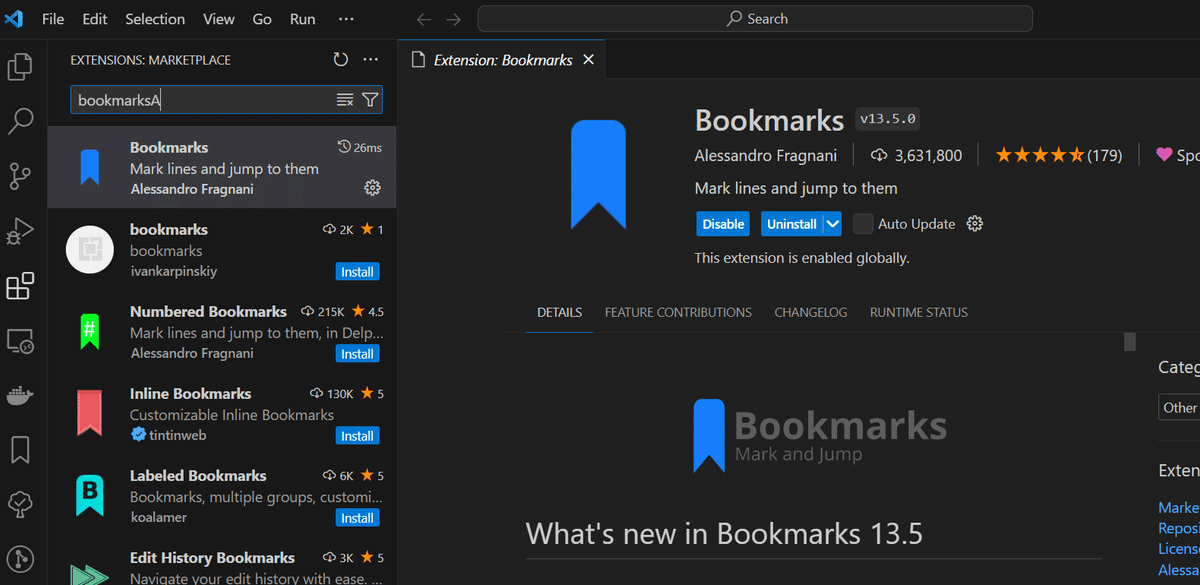
Task: Select Inline Bookmarks extension
Action: click(x=222, y=414)
